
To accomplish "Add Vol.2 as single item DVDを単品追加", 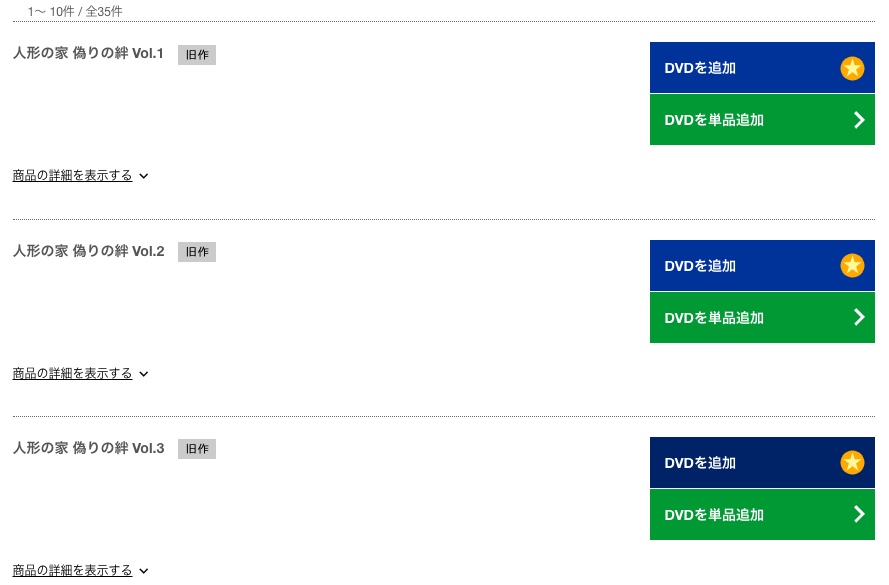I will click(x=762, y=317).
